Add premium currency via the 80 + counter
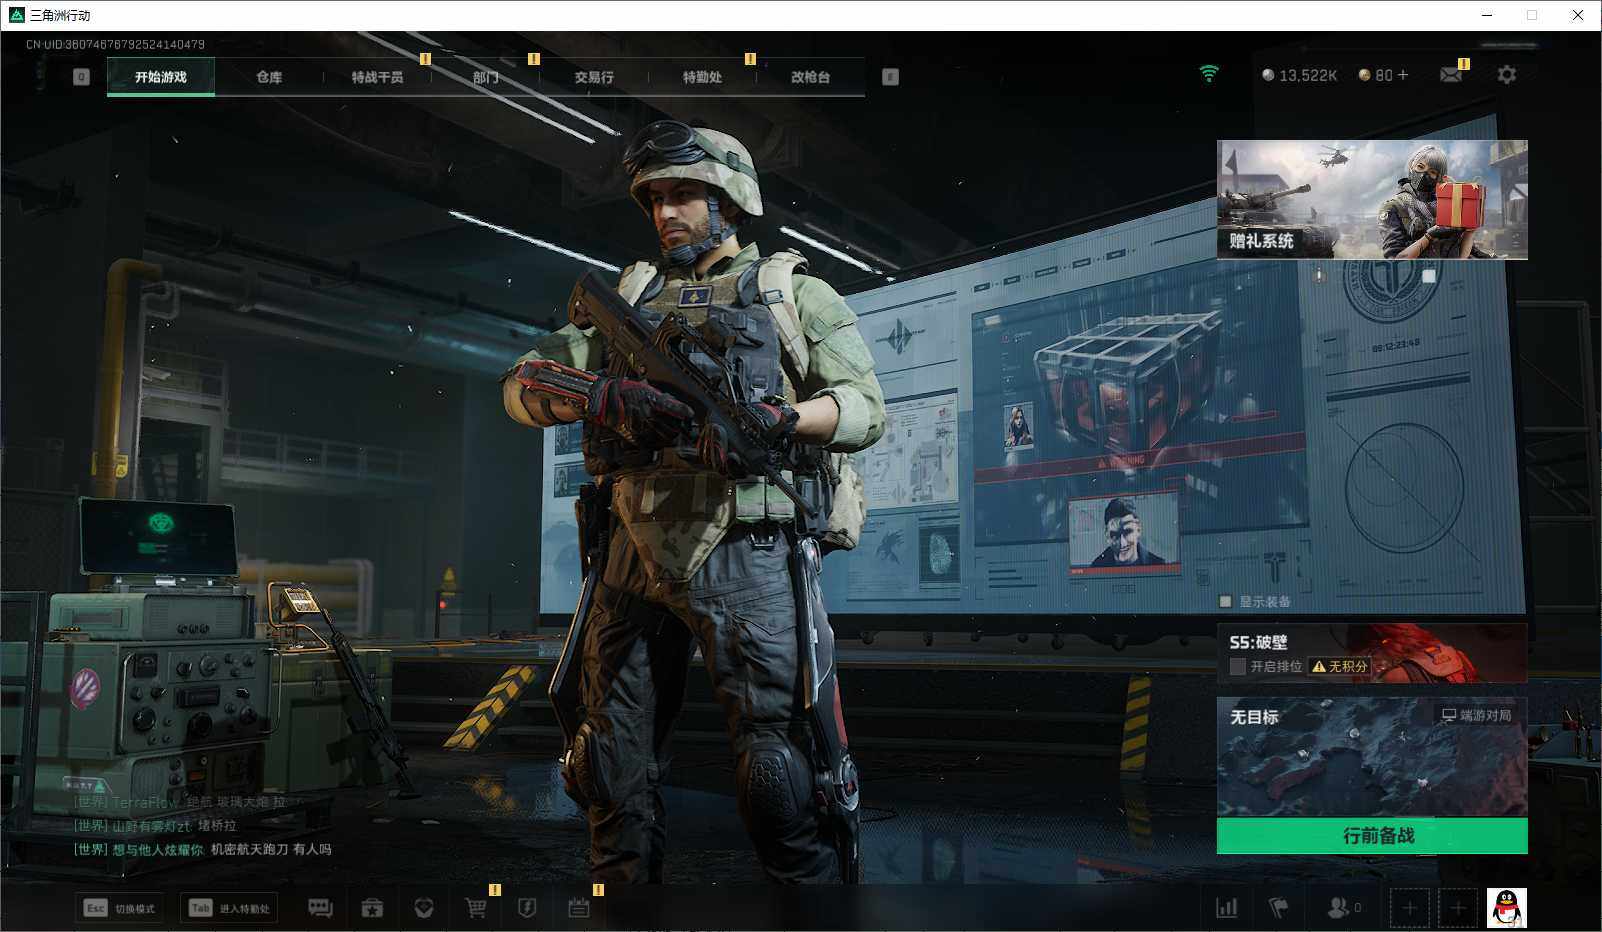The image size is (1602, 932). (1383, 75)
